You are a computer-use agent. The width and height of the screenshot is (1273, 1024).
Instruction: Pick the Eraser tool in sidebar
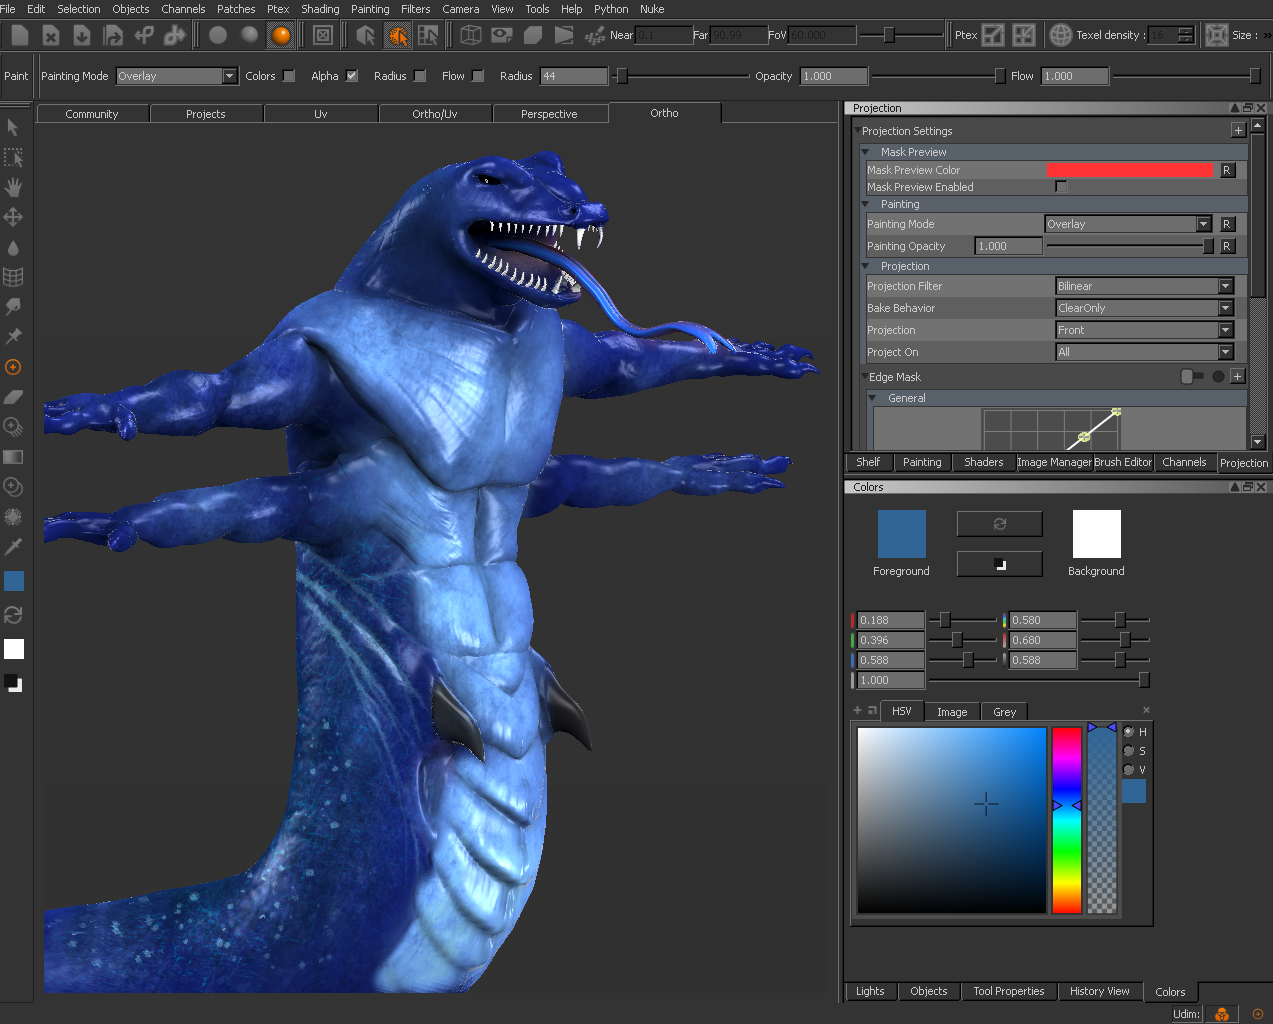coord(13,397)
